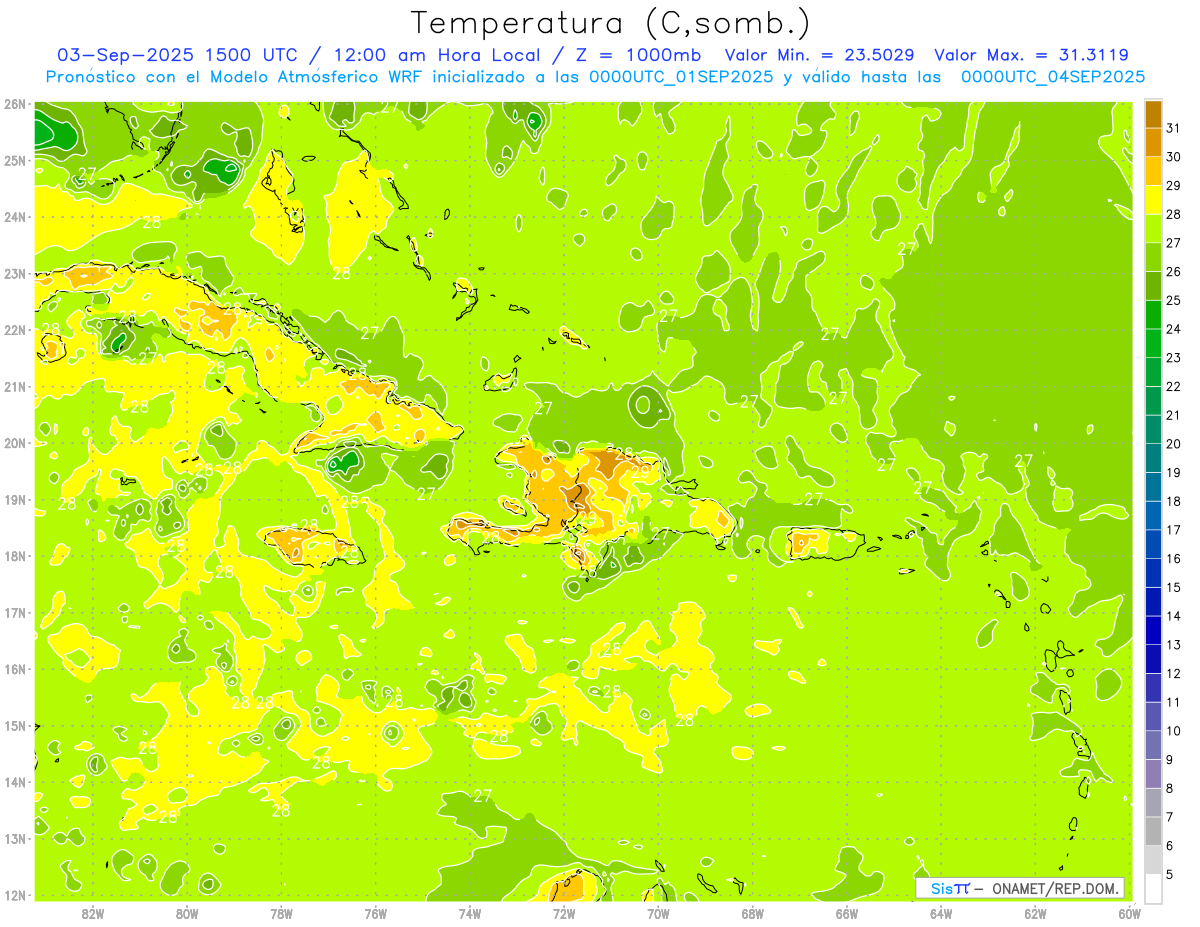Viewport: 1200px width, 927px height.
Task: Click the Valor Max. = 31.3119 value
Action: coord(1032,55)
